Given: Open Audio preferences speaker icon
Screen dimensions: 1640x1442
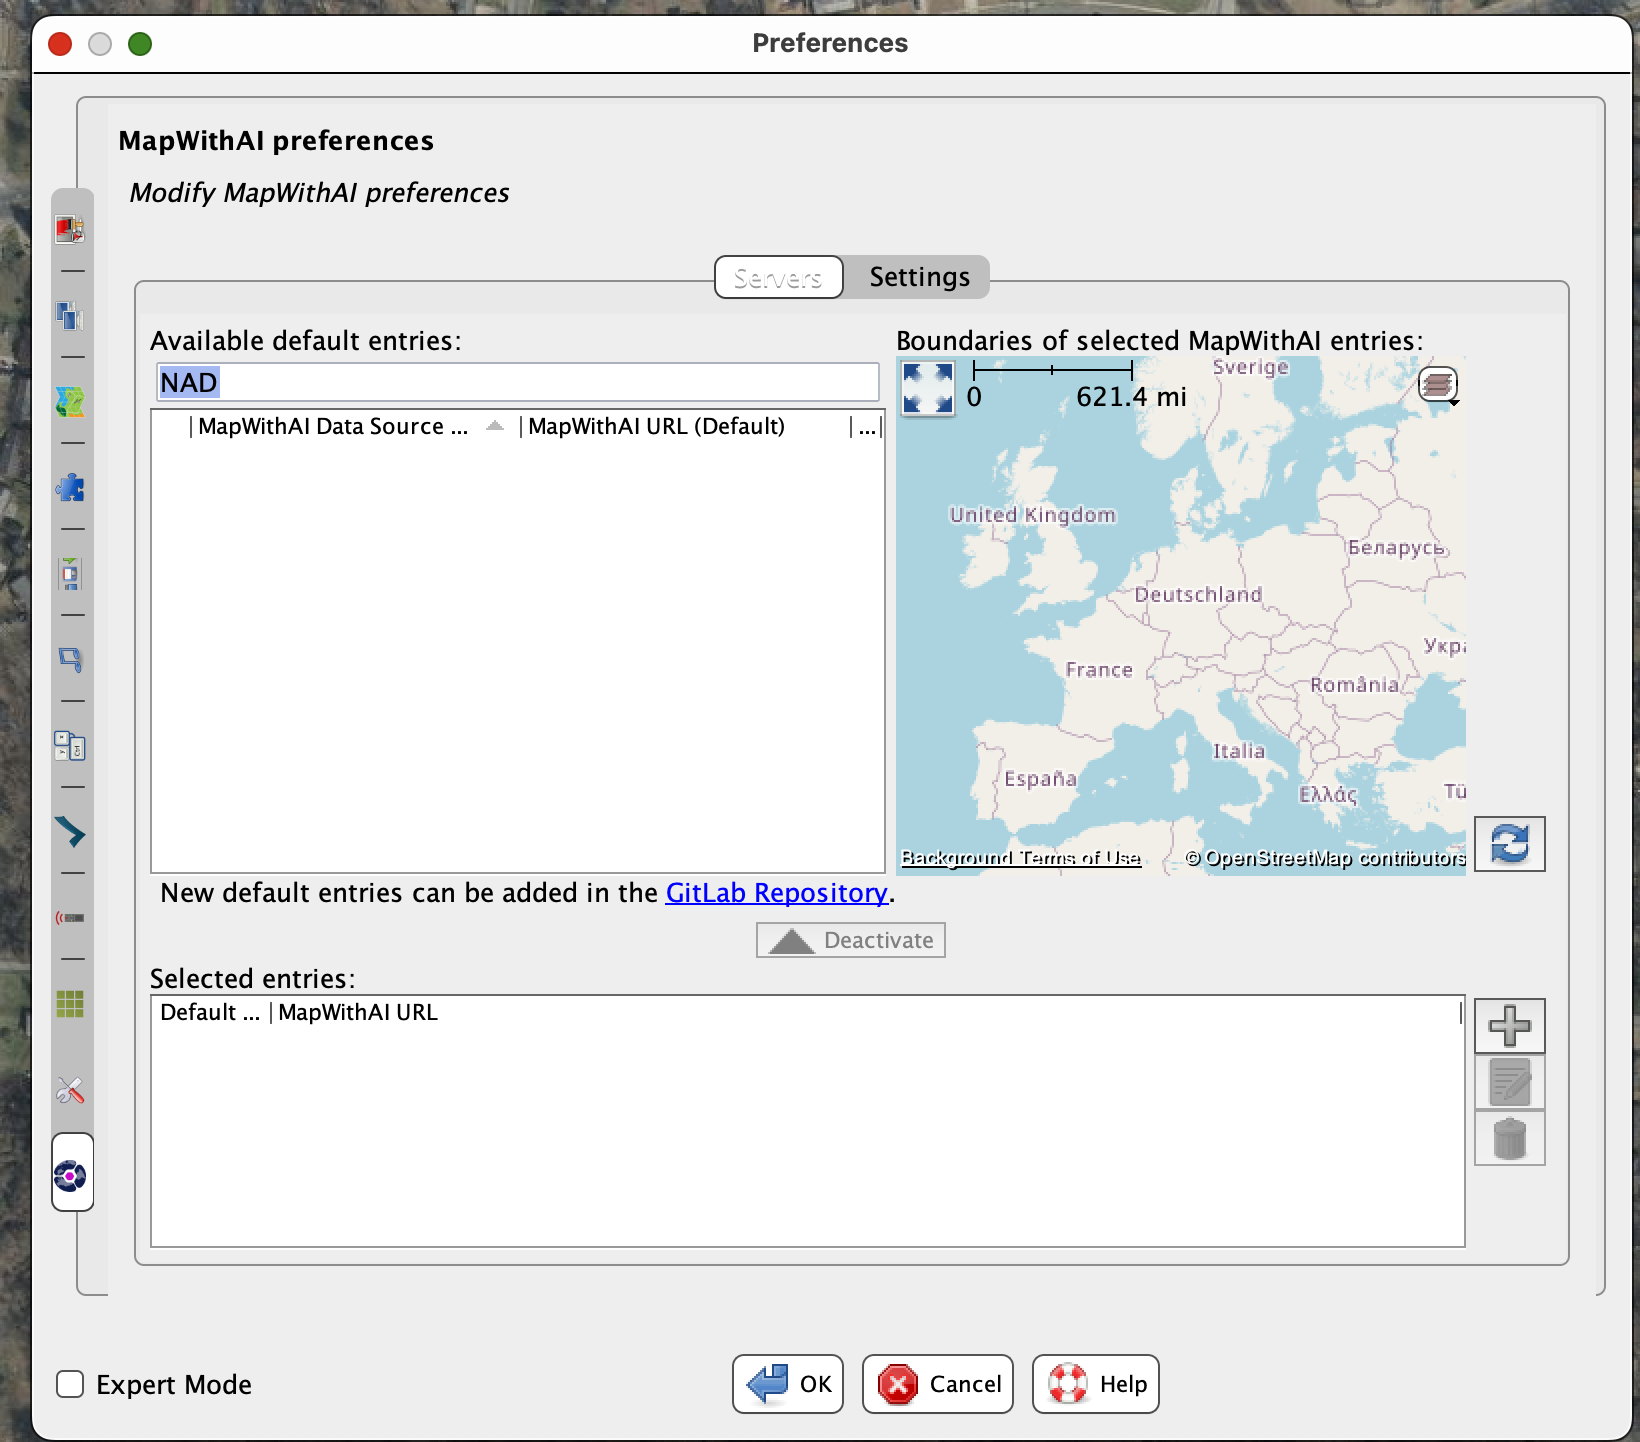Looking at the screenshot, I should click(70, 659).
